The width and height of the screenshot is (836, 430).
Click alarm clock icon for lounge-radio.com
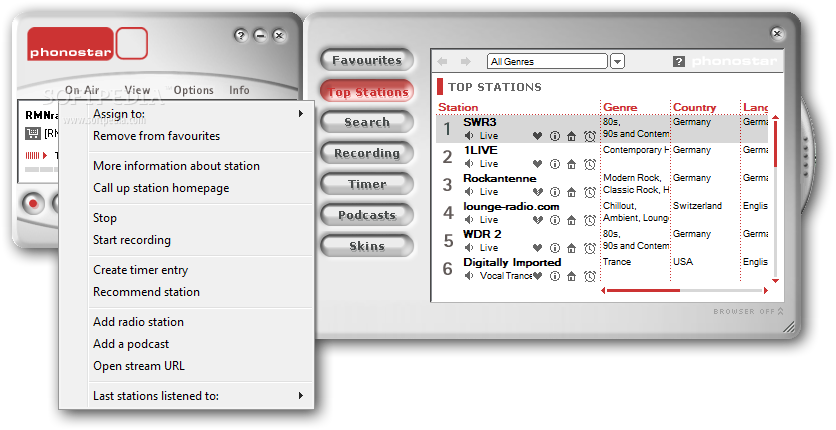[590, 220]
